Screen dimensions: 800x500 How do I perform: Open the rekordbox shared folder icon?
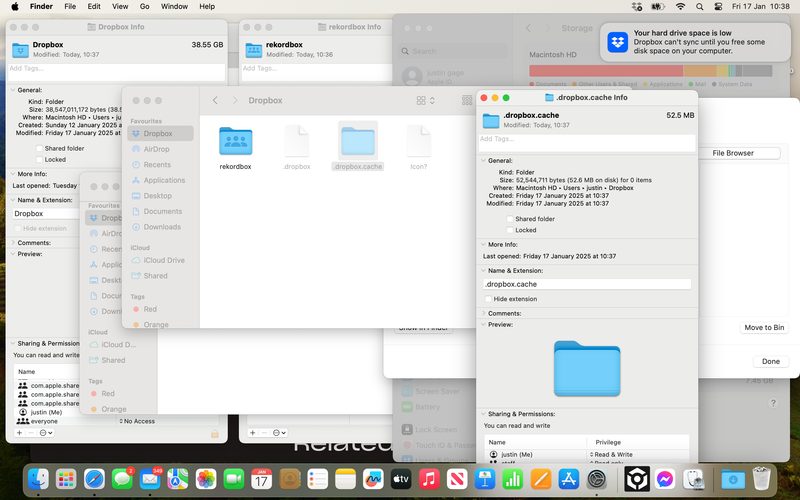(235, 142)
